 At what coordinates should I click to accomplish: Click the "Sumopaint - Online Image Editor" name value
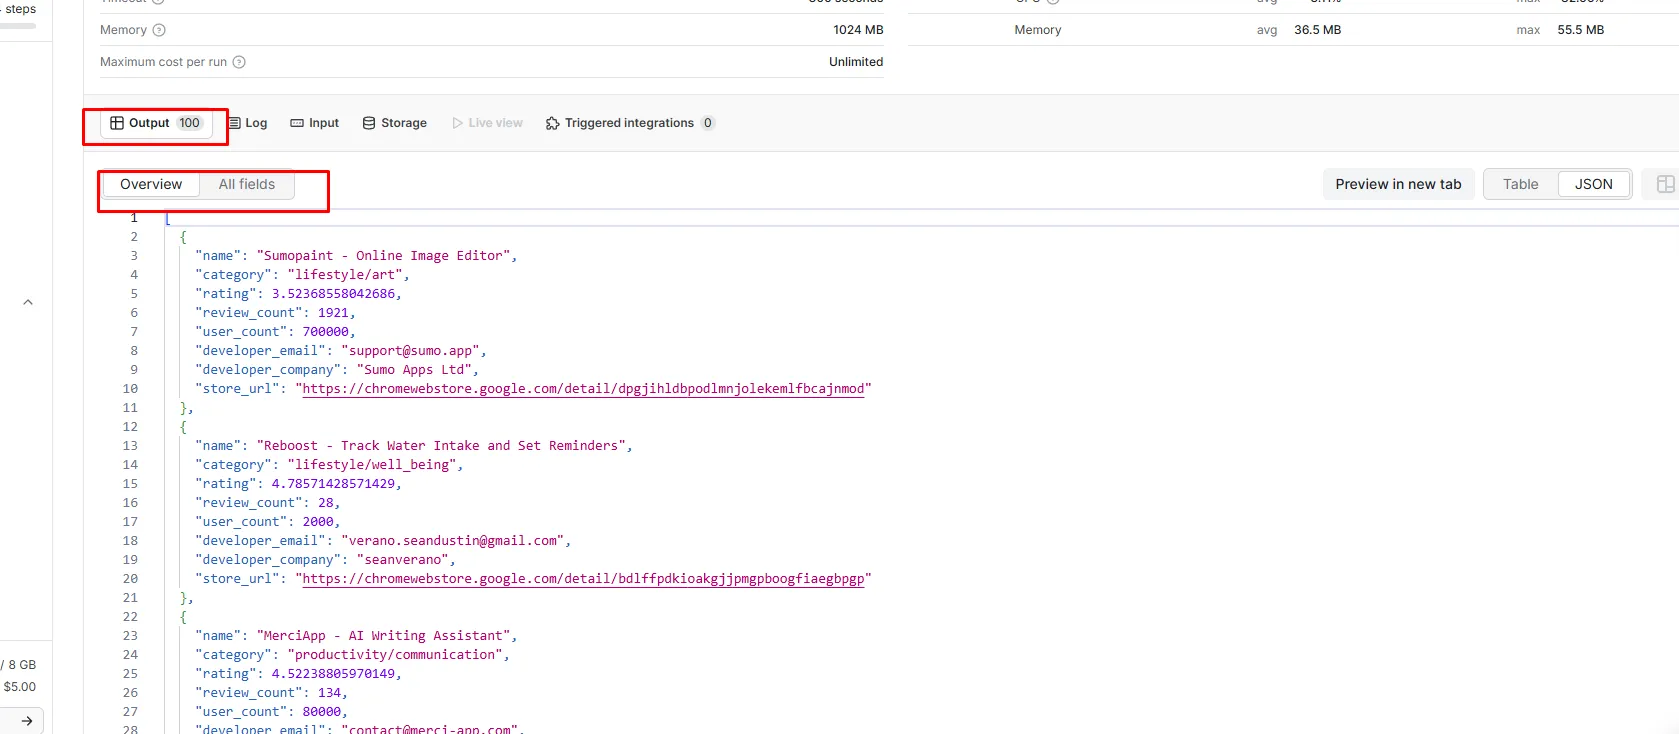(383, 256)
